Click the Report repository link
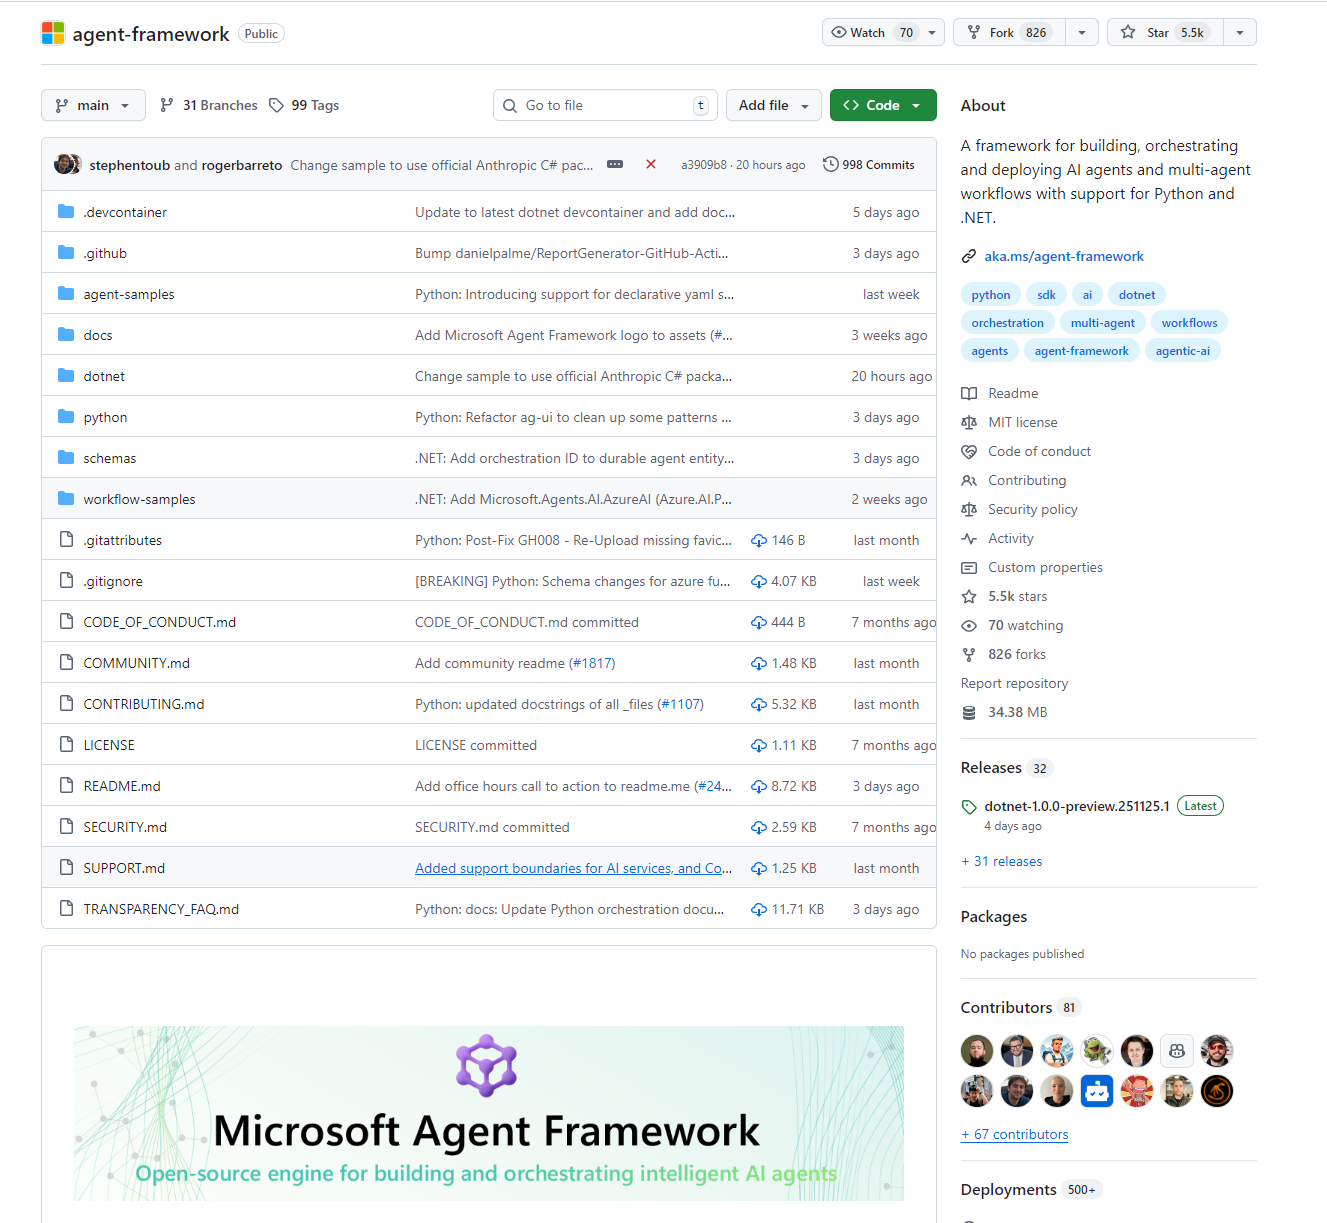This screenshot has width=1327, height=1223. 1014,683
